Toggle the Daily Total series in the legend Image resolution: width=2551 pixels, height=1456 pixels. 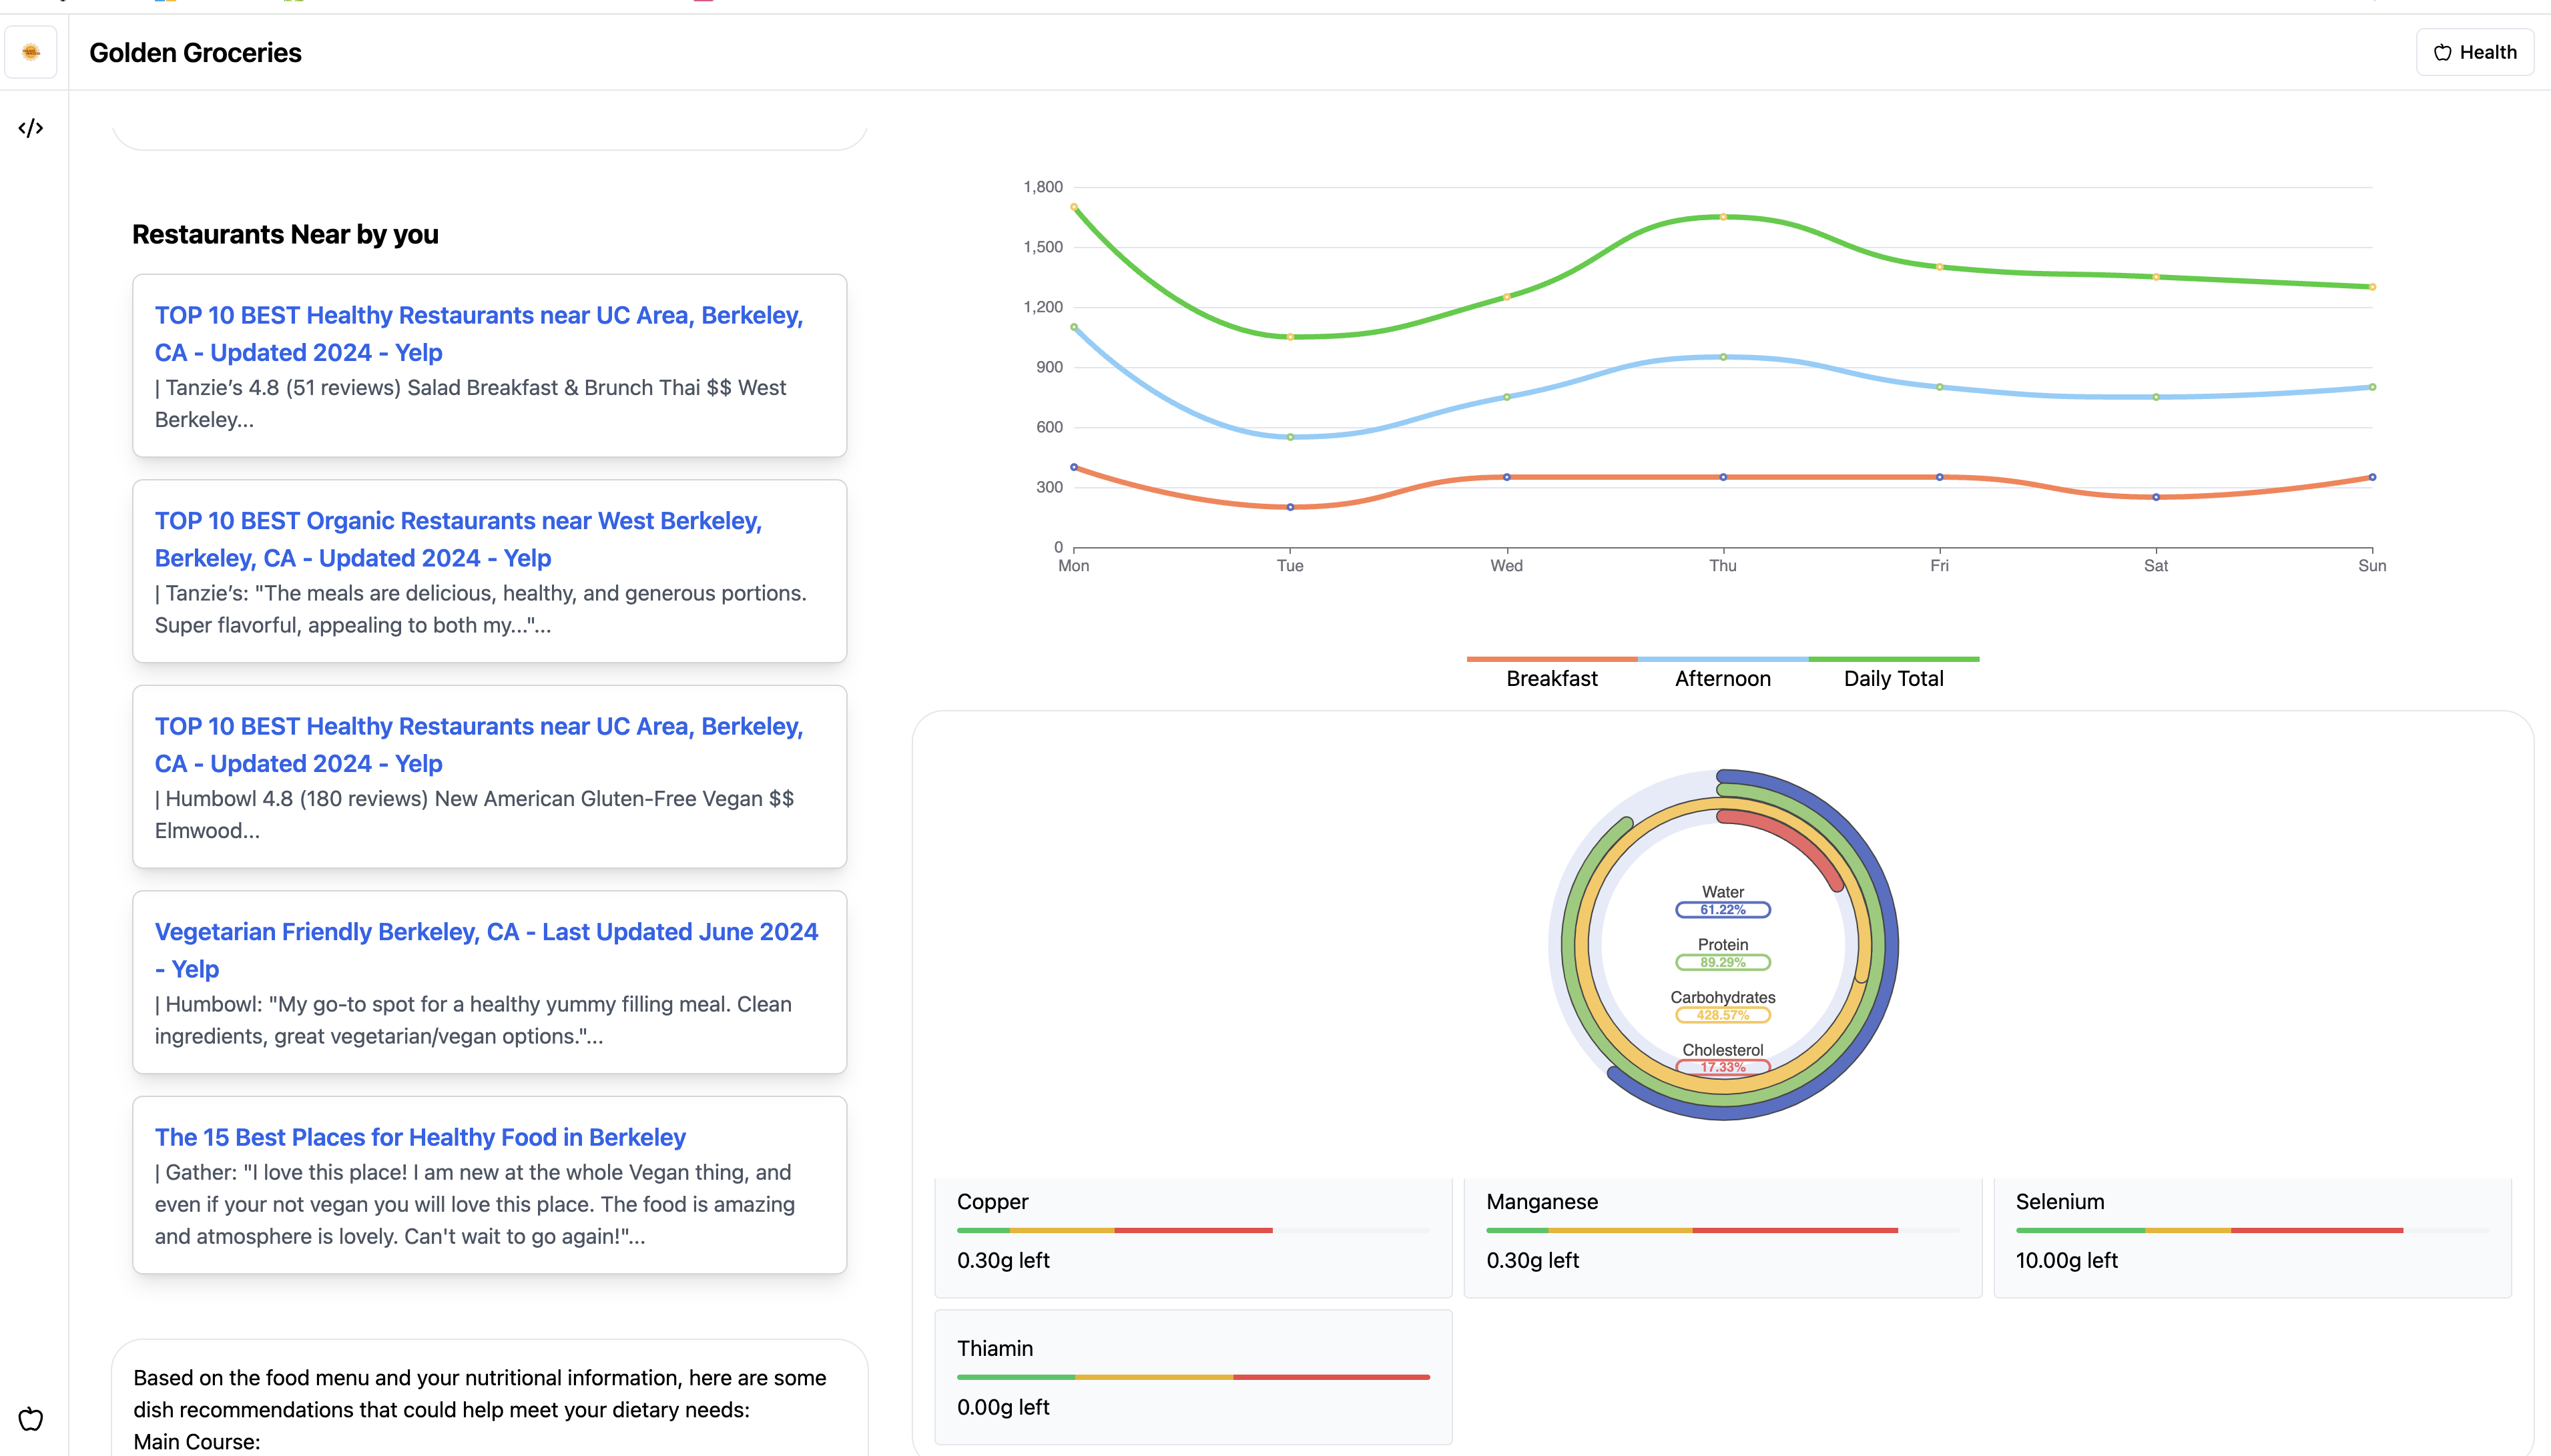click(x=1893, y=678)
